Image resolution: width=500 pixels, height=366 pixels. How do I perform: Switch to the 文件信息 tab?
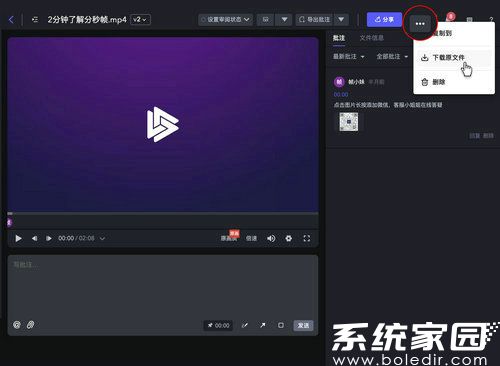[371, 38]
